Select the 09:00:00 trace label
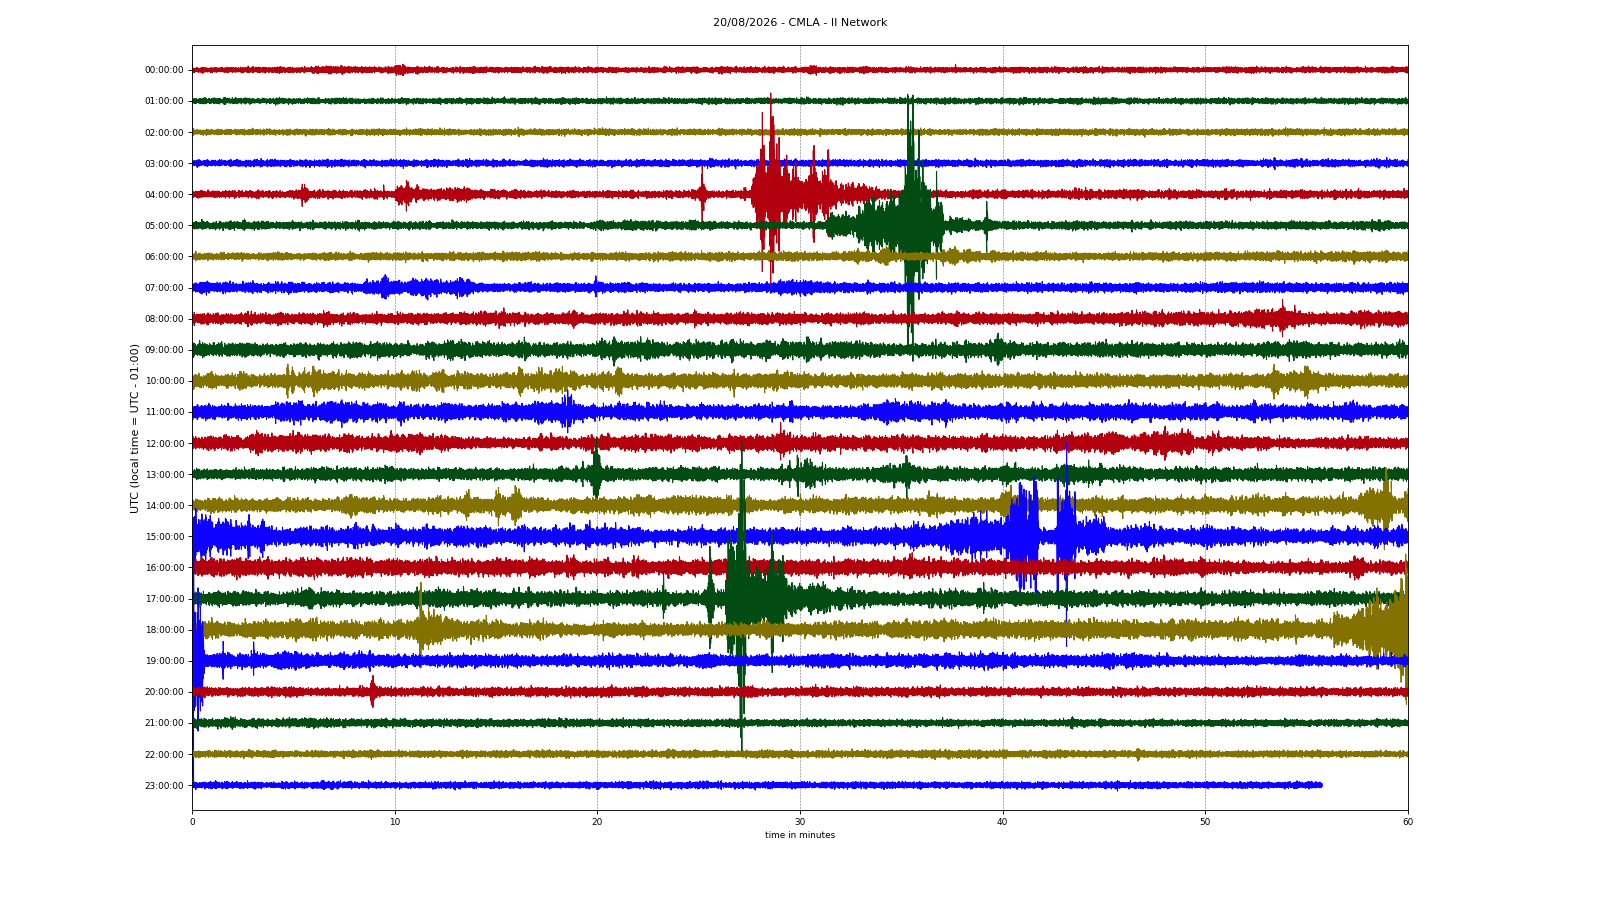The width and height of the screenshot is (1600, 900). 164,350
